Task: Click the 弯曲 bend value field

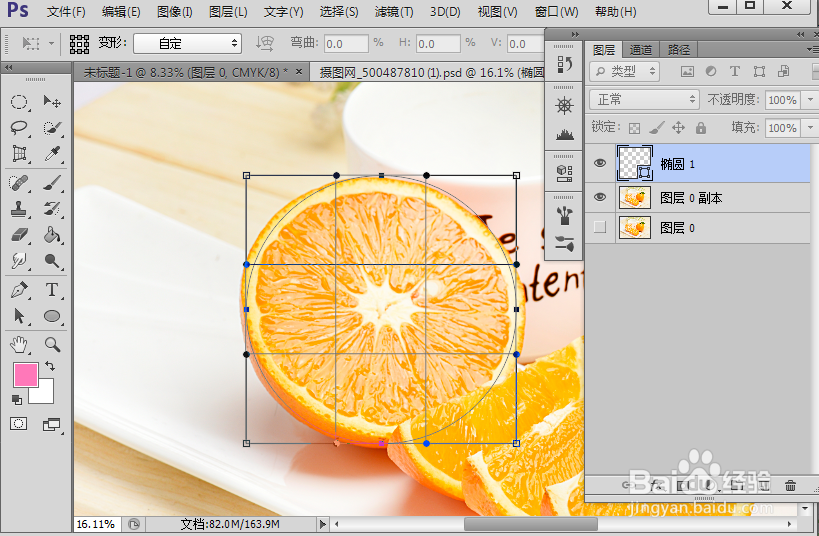Action: (346, 43)
